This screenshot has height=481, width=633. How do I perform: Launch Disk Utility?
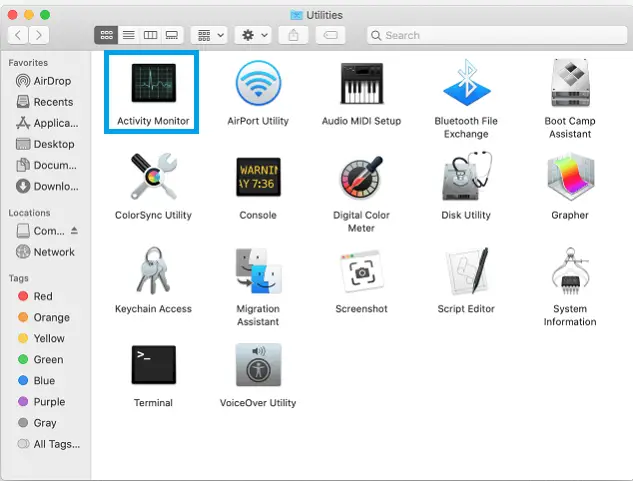click(465, 183)
